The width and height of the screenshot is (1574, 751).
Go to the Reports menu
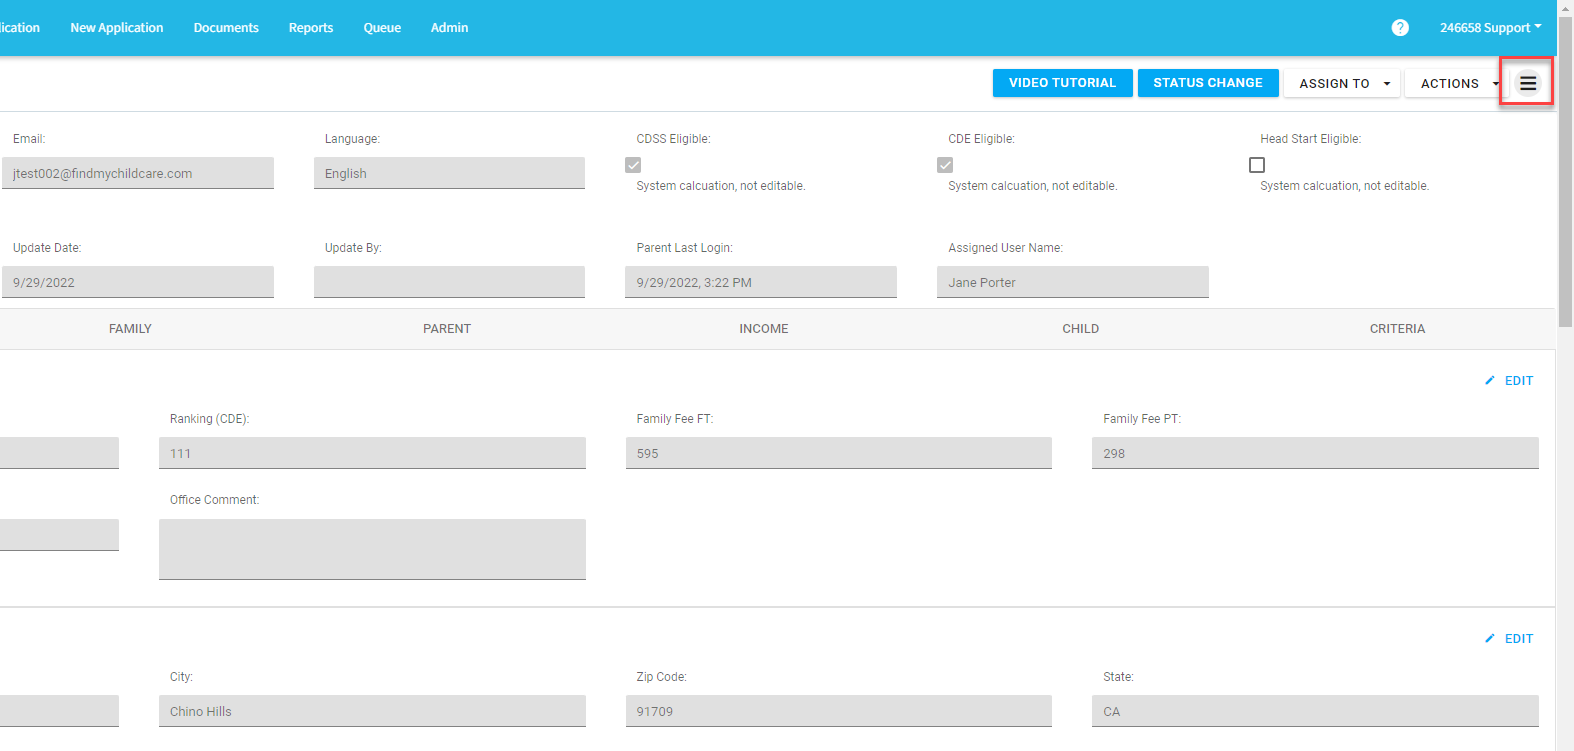click(311, 28)
